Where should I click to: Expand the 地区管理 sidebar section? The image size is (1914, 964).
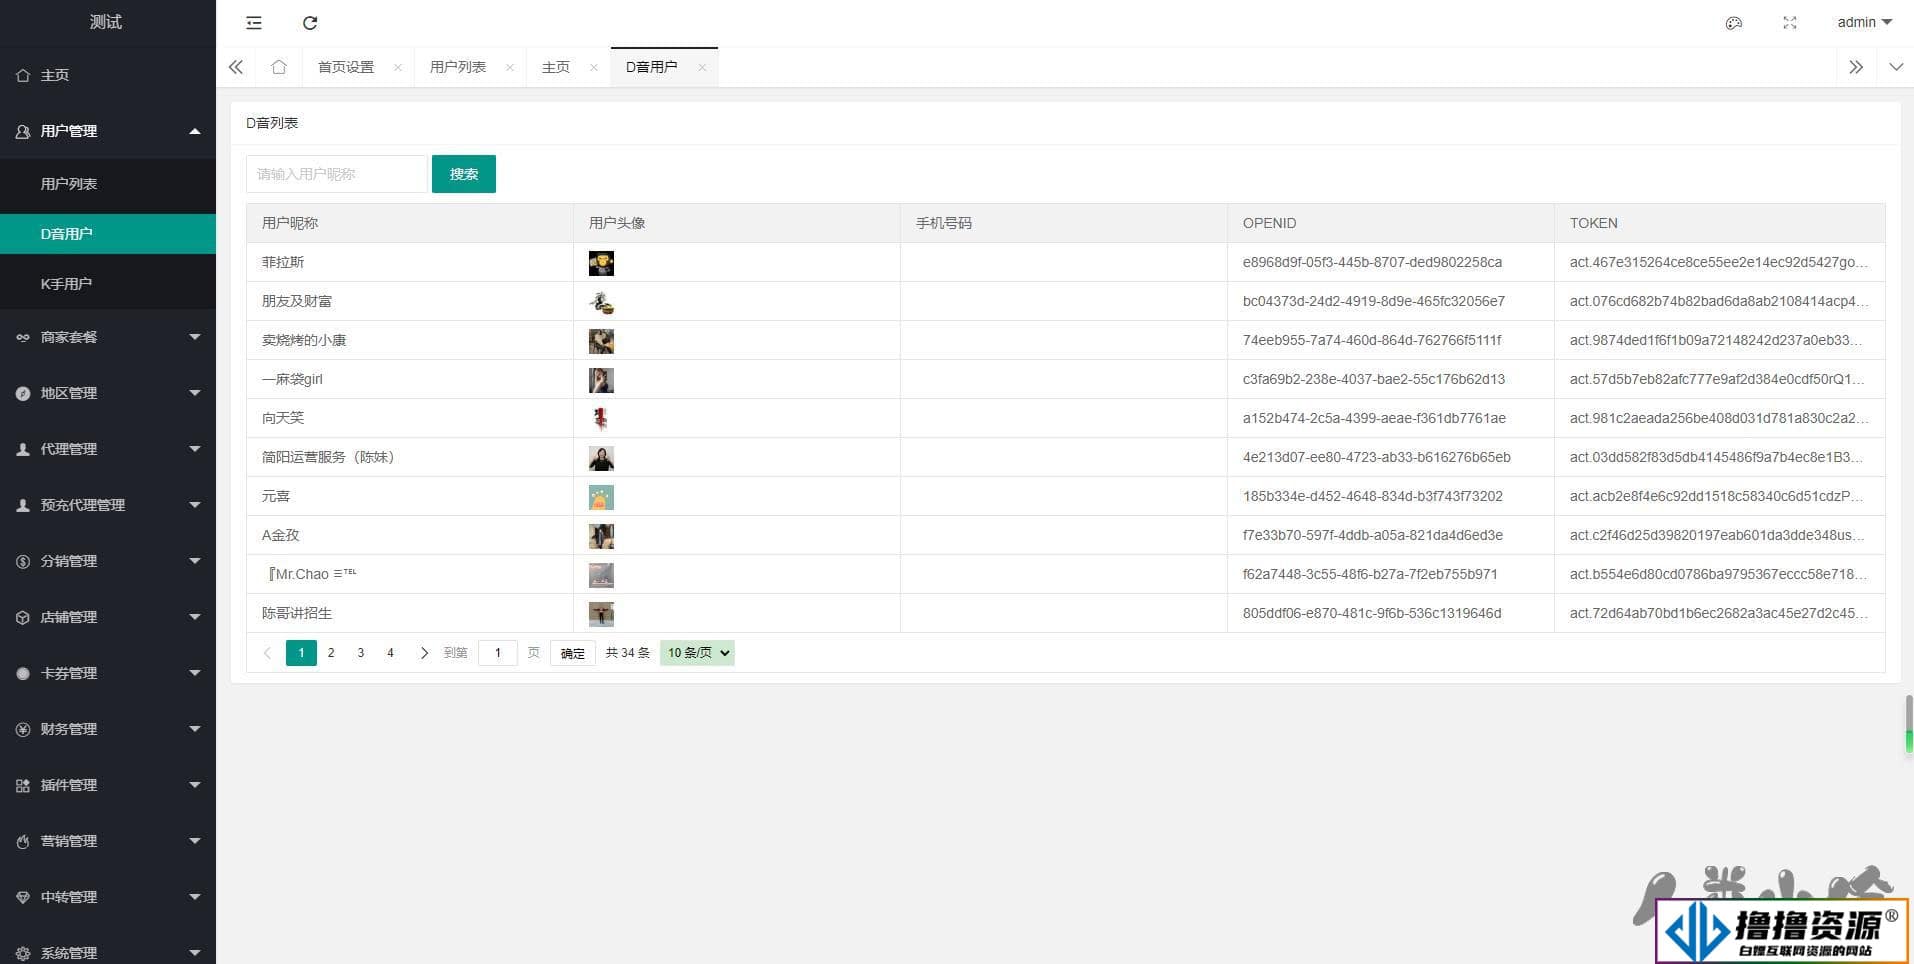pyautogui.click(x=108, y=393)
